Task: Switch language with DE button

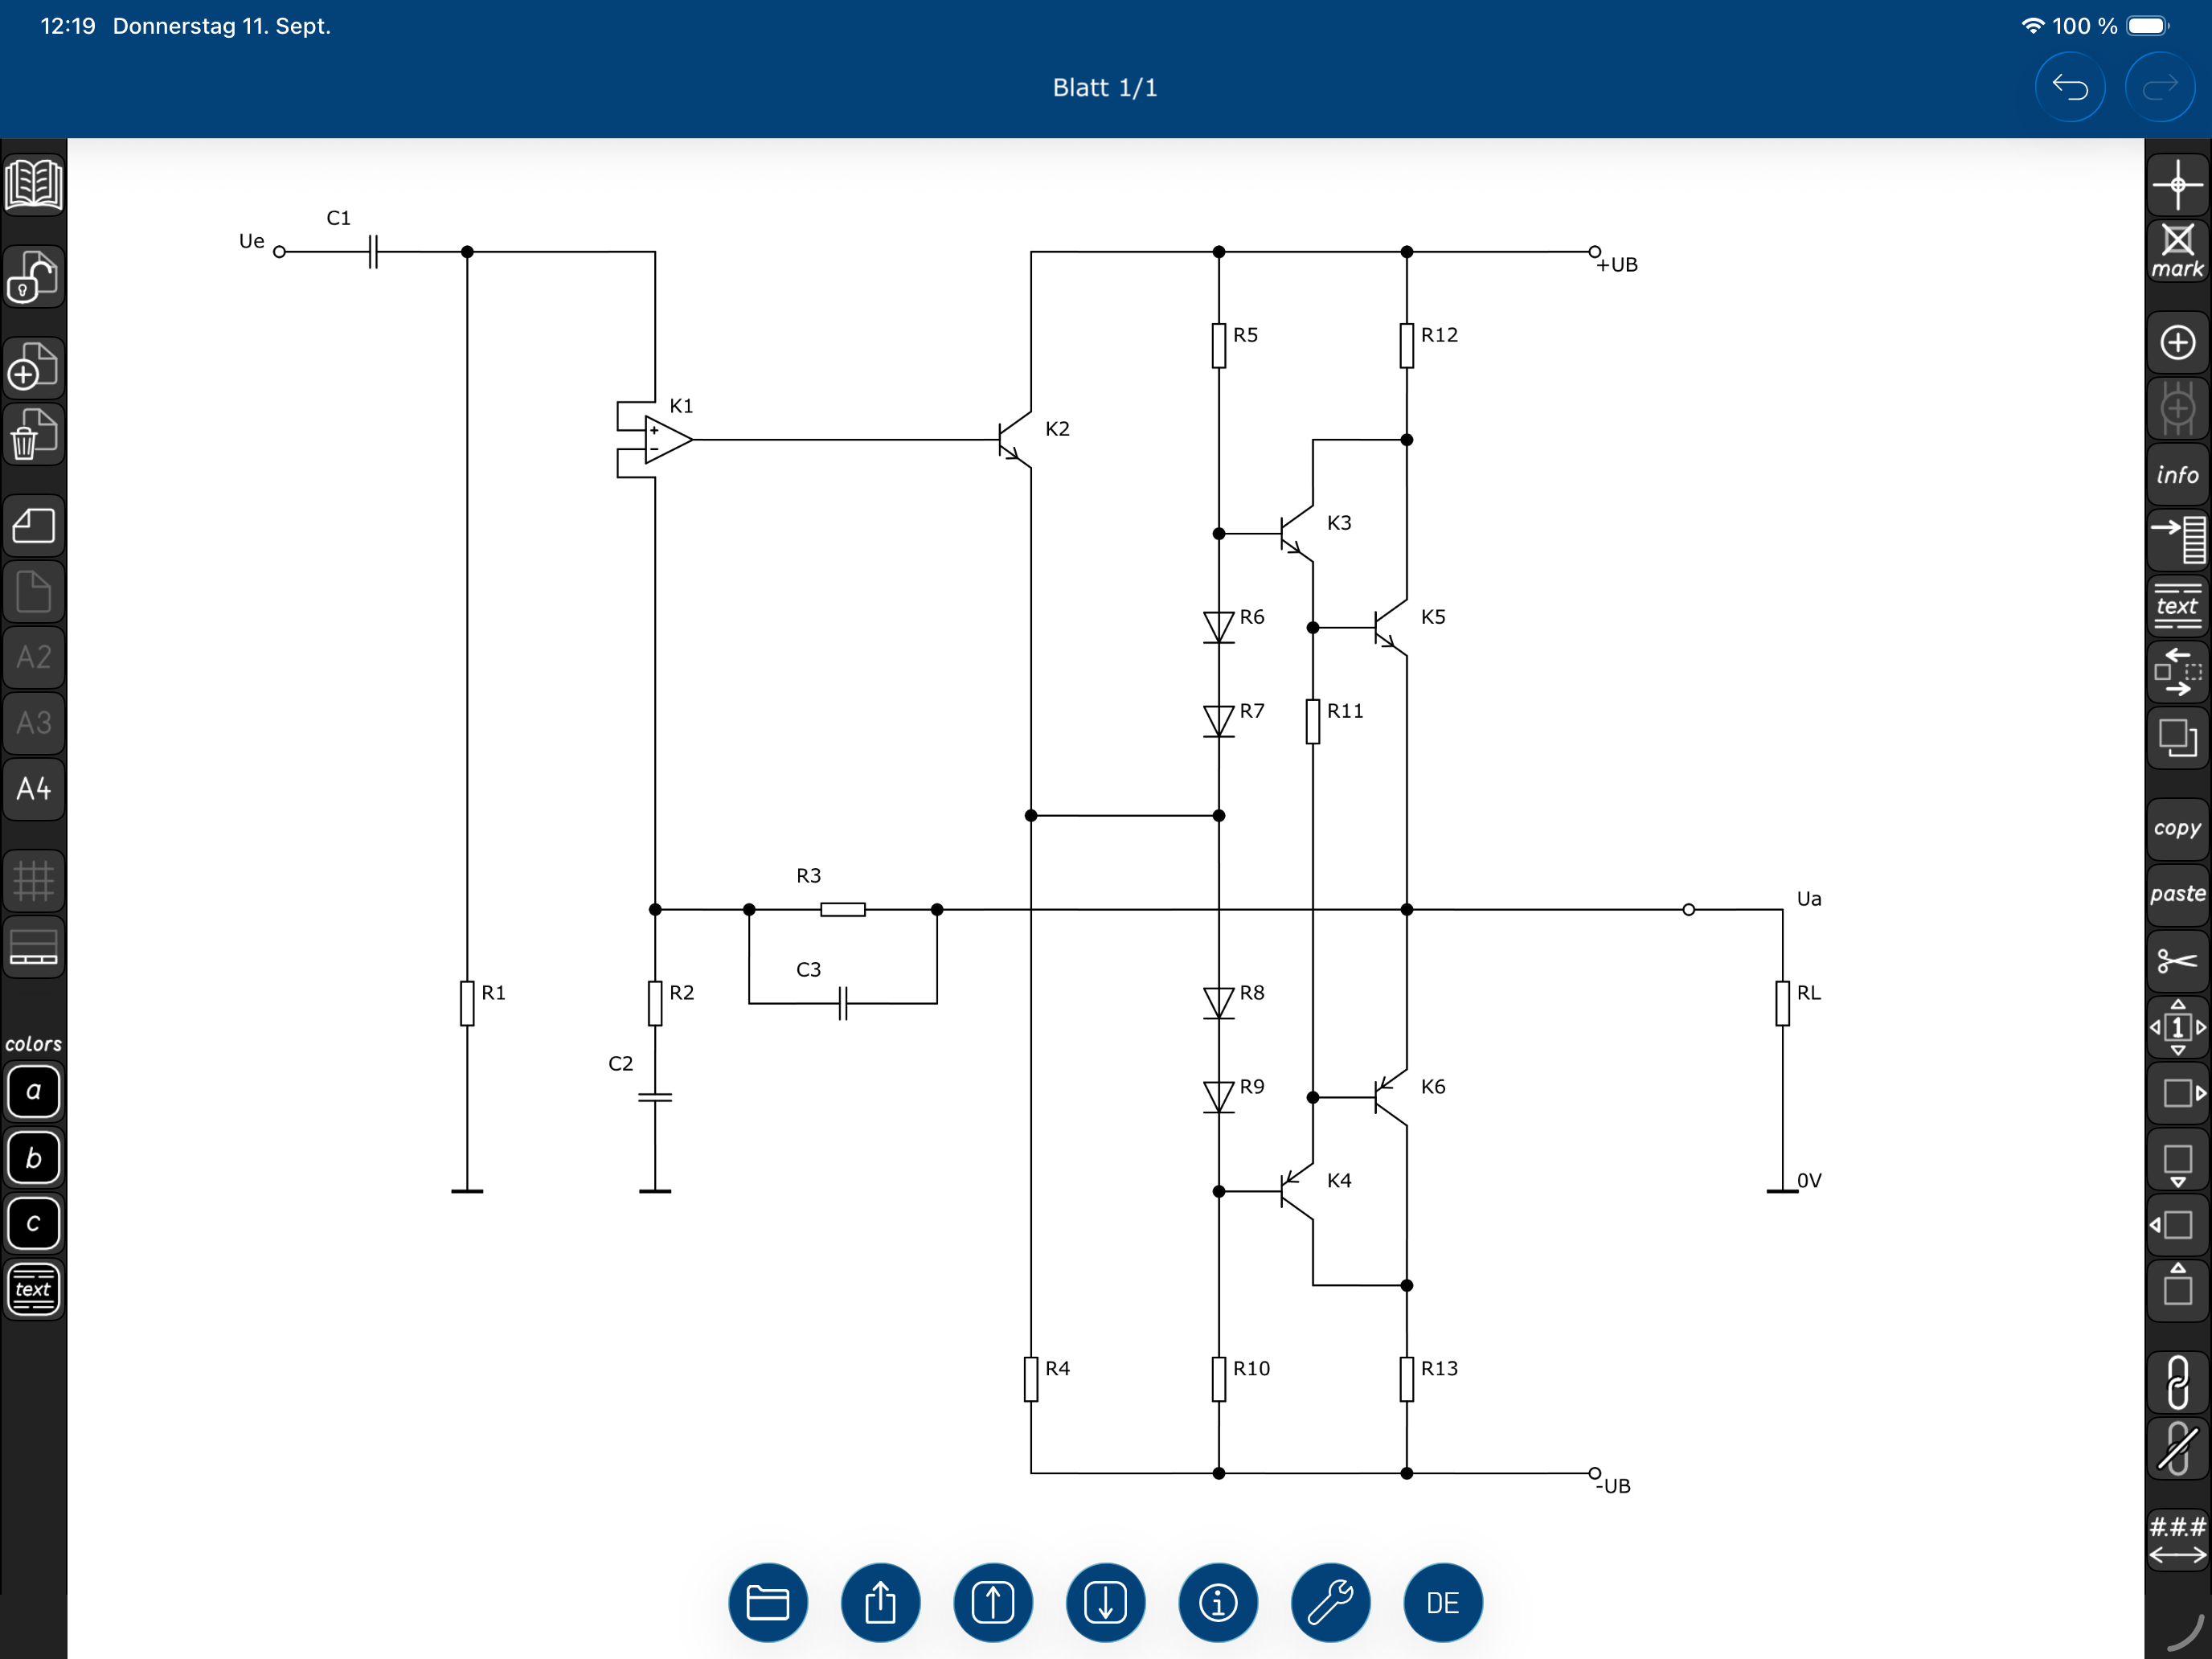Action: point(1442,1602)
